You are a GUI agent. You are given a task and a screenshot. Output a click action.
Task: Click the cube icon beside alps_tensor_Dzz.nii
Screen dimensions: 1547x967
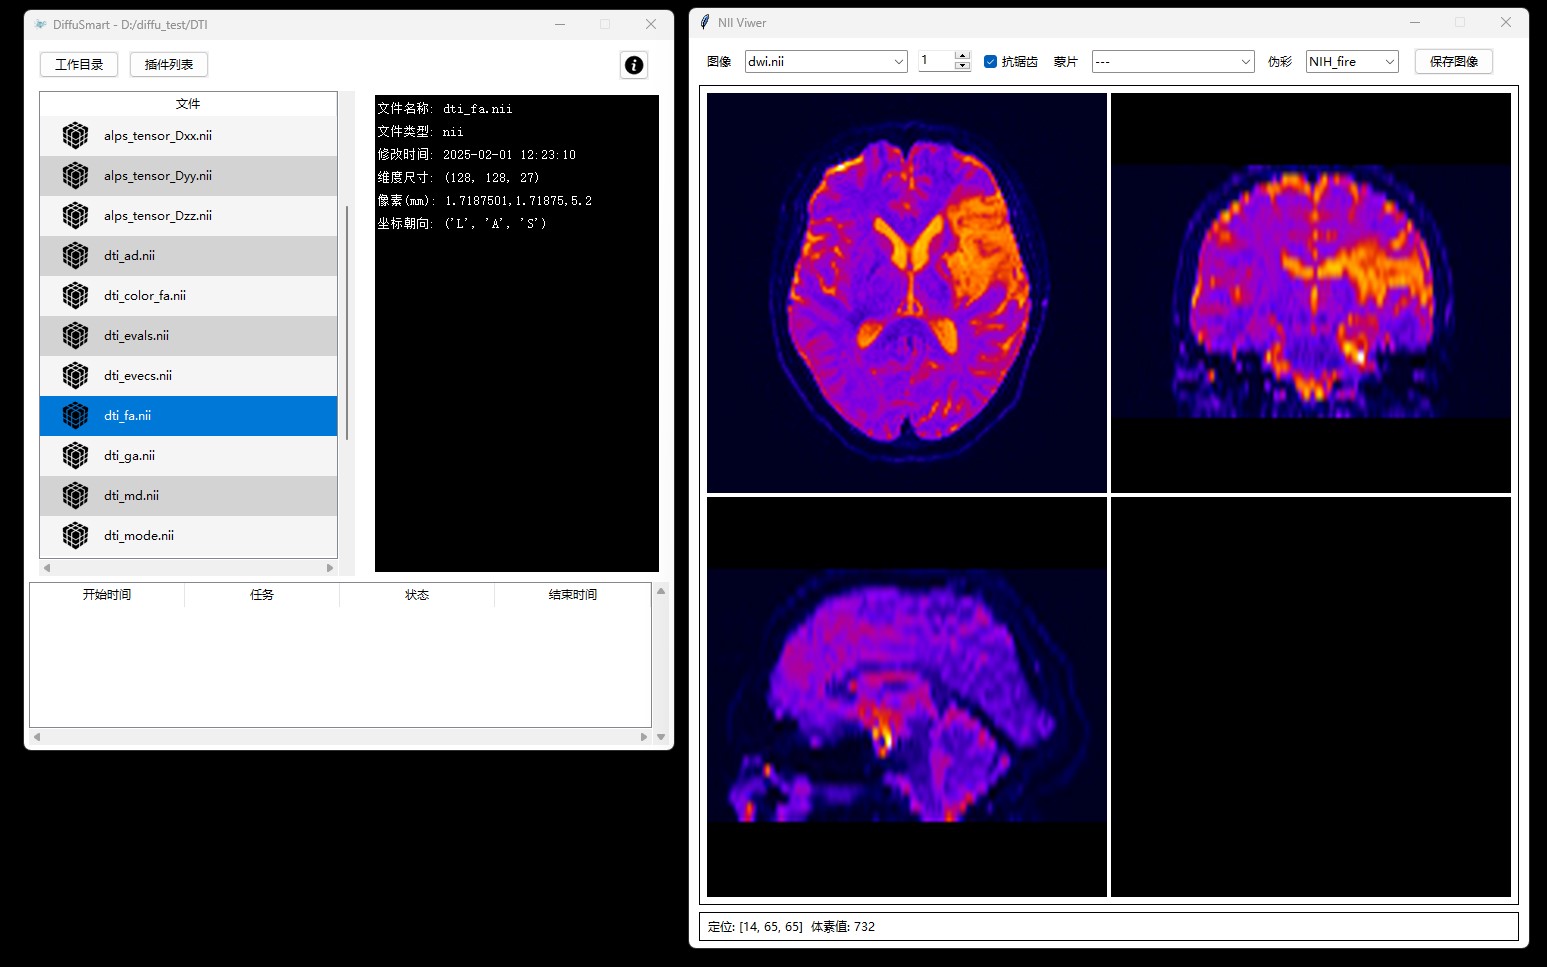tap(75, 216)
